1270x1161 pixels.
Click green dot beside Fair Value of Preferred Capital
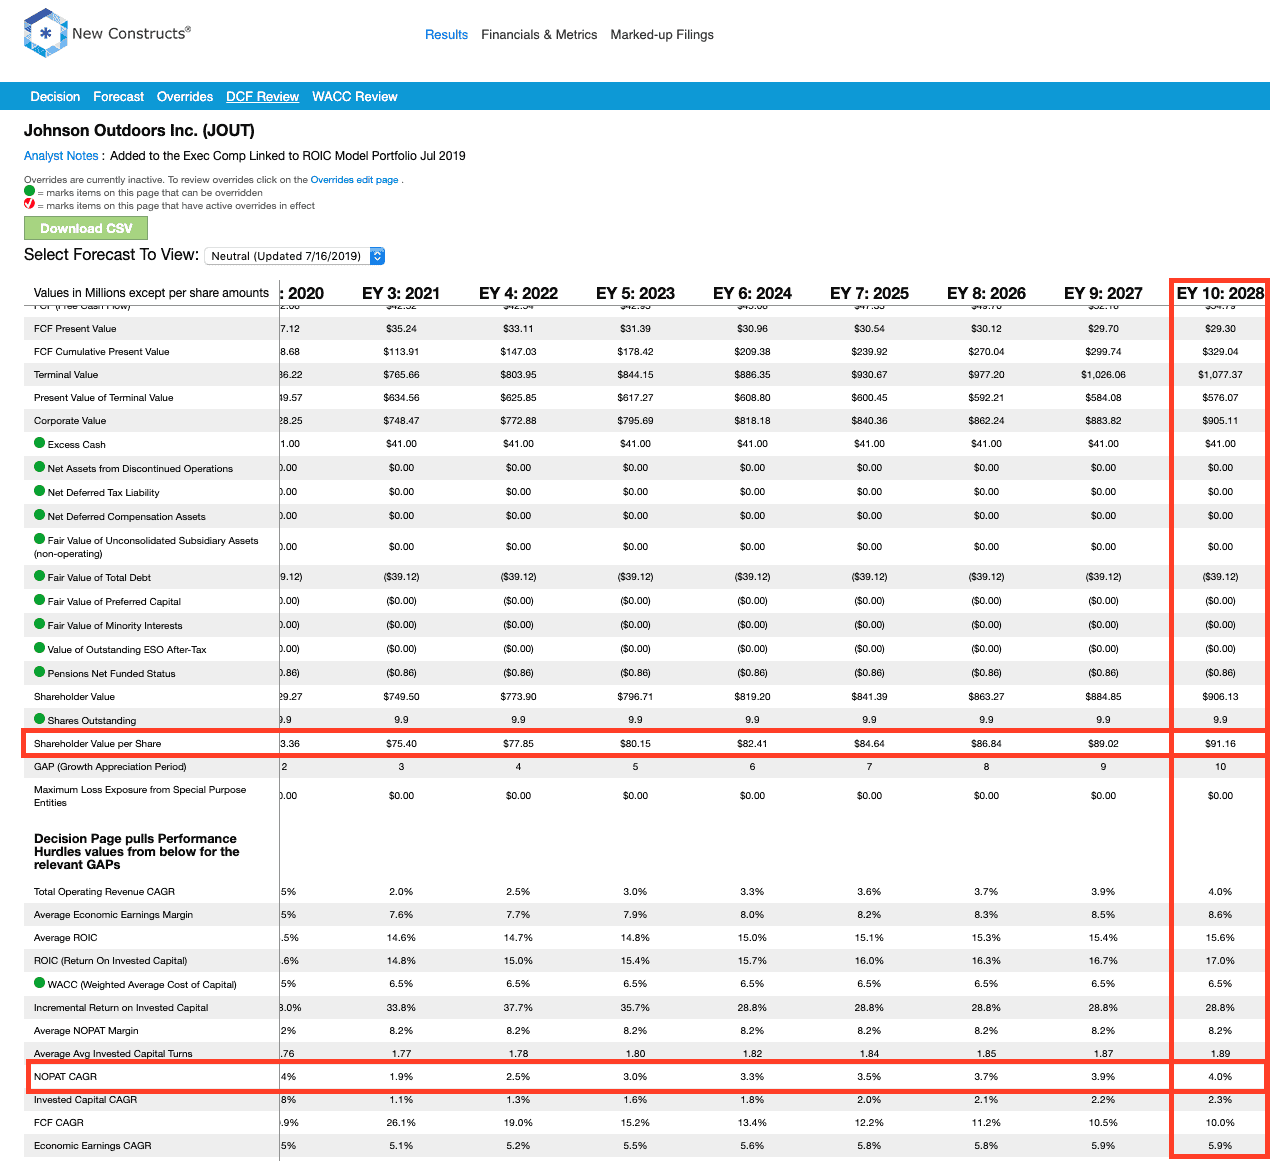[40, 600]
